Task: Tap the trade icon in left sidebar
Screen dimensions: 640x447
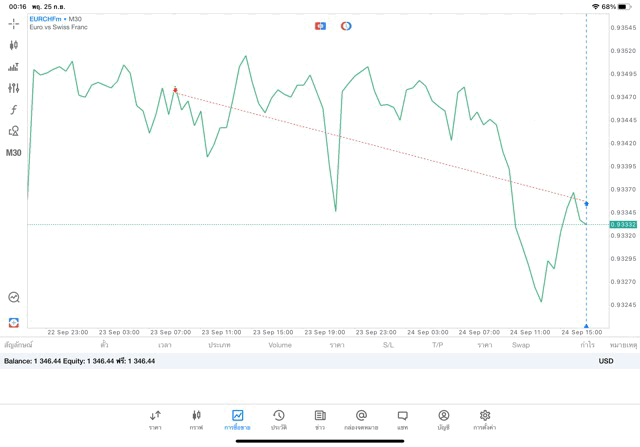Action: click(x=13, y=322)
